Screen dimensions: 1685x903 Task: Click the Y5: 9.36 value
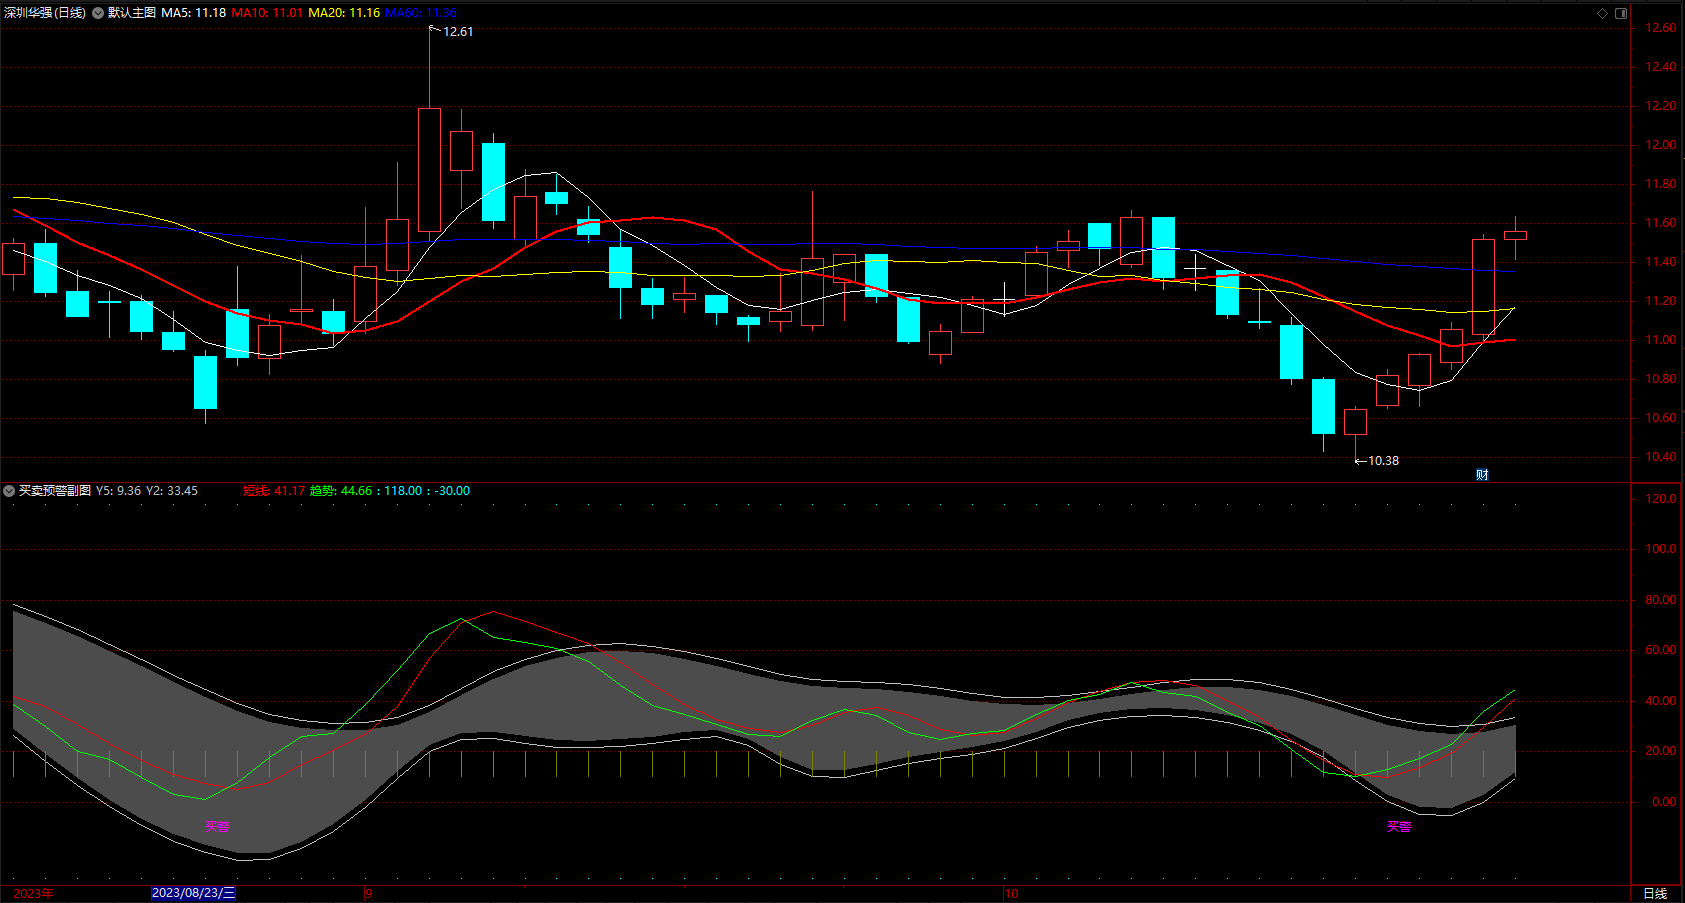pyautogui.click(x=118, y=491)
